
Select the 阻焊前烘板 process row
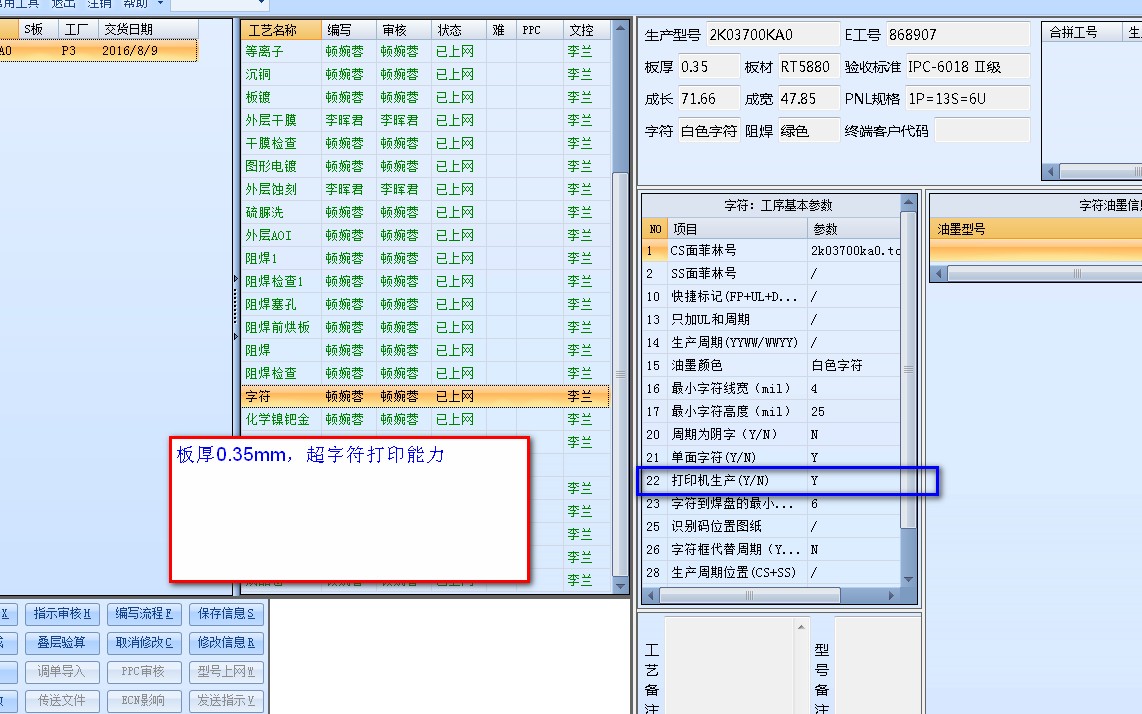pyautogui.click(x=425, y=328)
